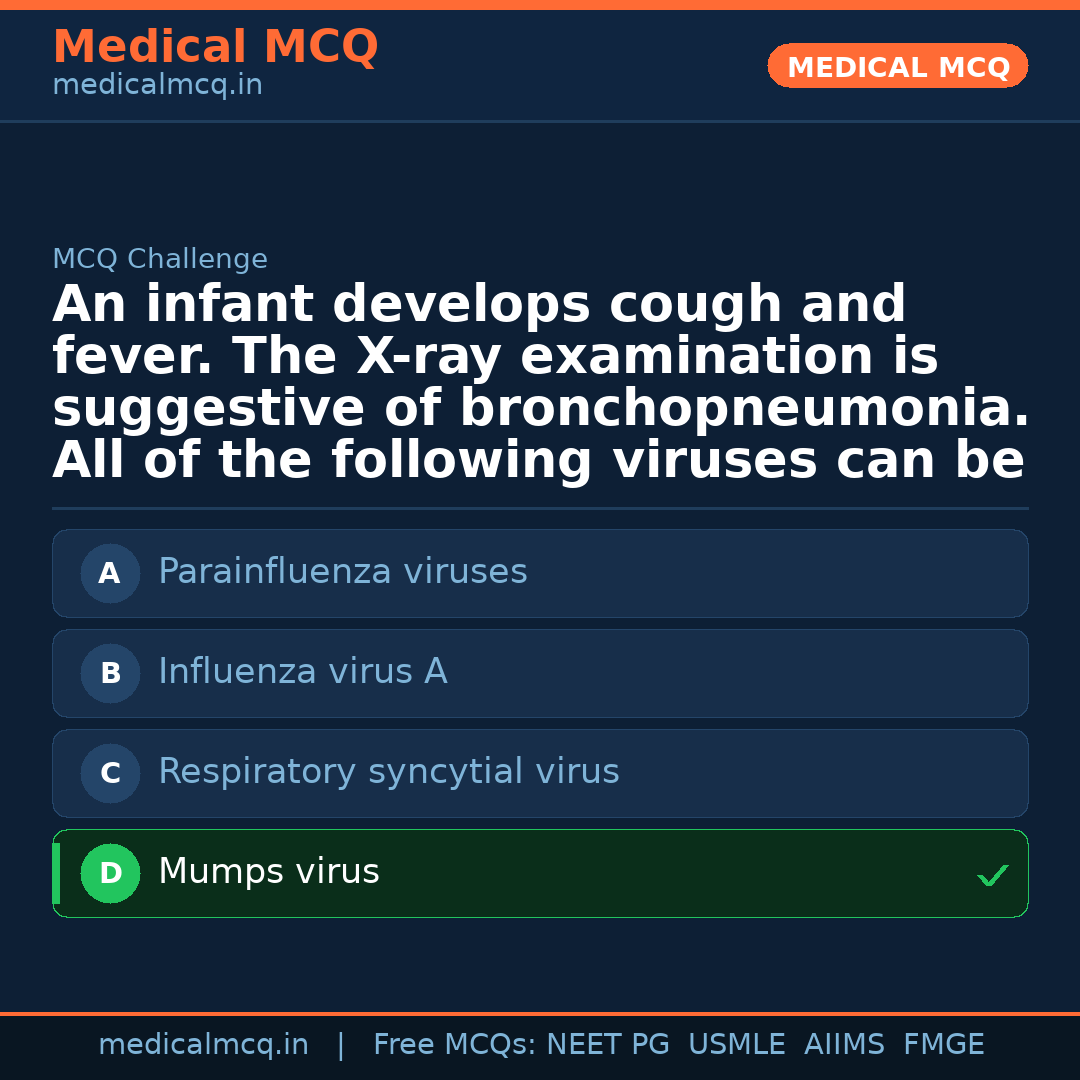Open medicalmcq.in link under the header title

tap(157, 86)
